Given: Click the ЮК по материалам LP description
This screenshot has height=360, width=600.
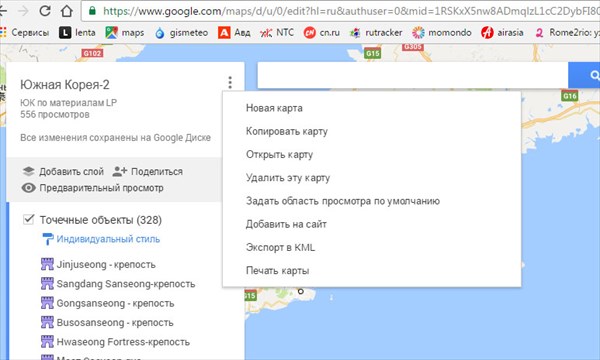Looking at the screenshot, I should [68, 103].
